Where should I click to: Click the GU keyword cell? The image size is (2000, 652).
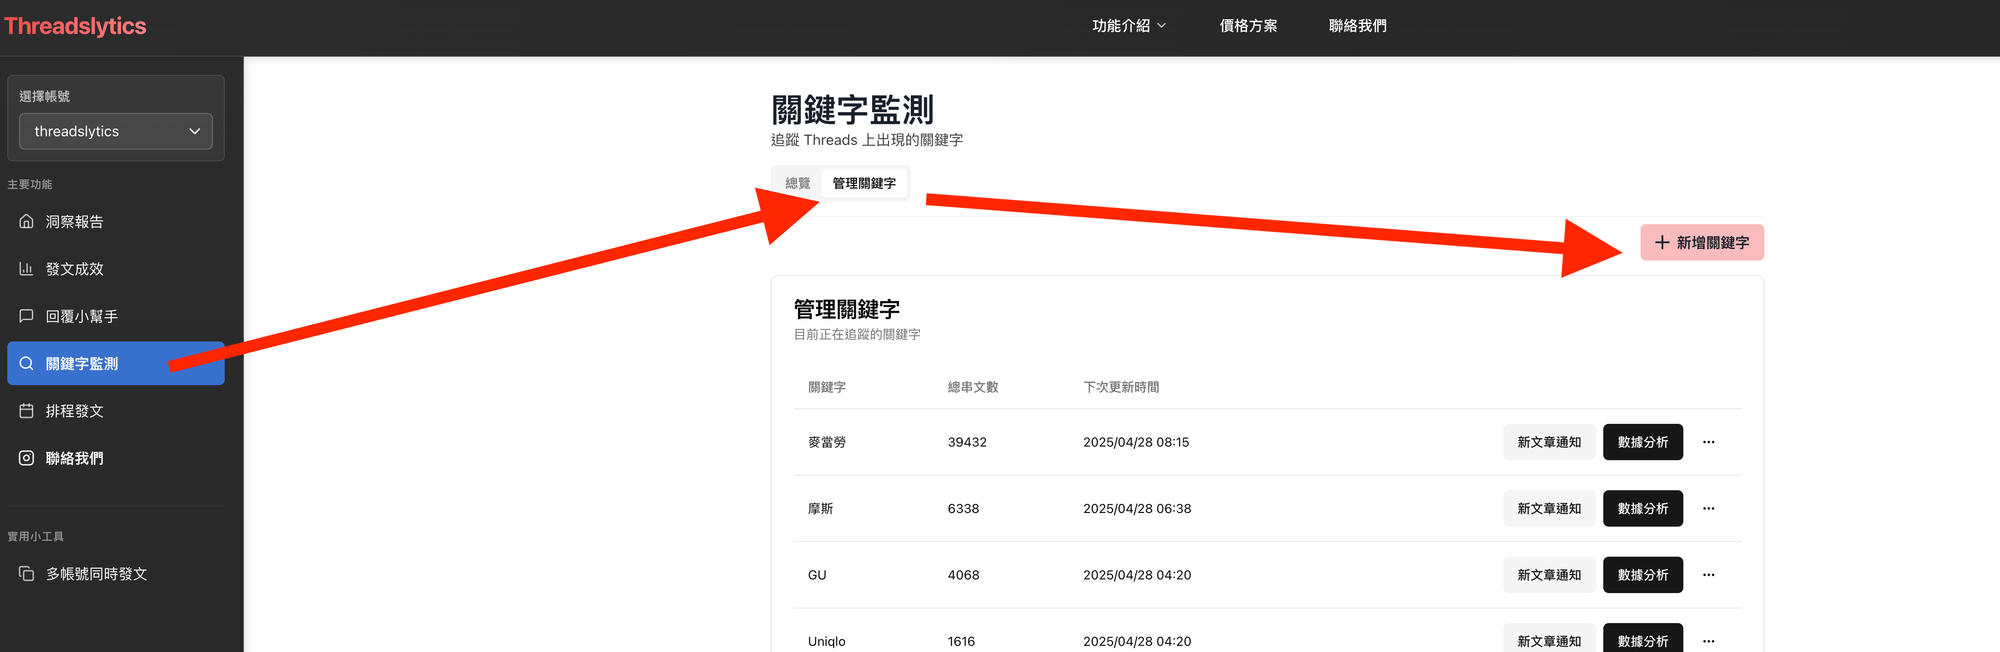[x=817, y=575]
